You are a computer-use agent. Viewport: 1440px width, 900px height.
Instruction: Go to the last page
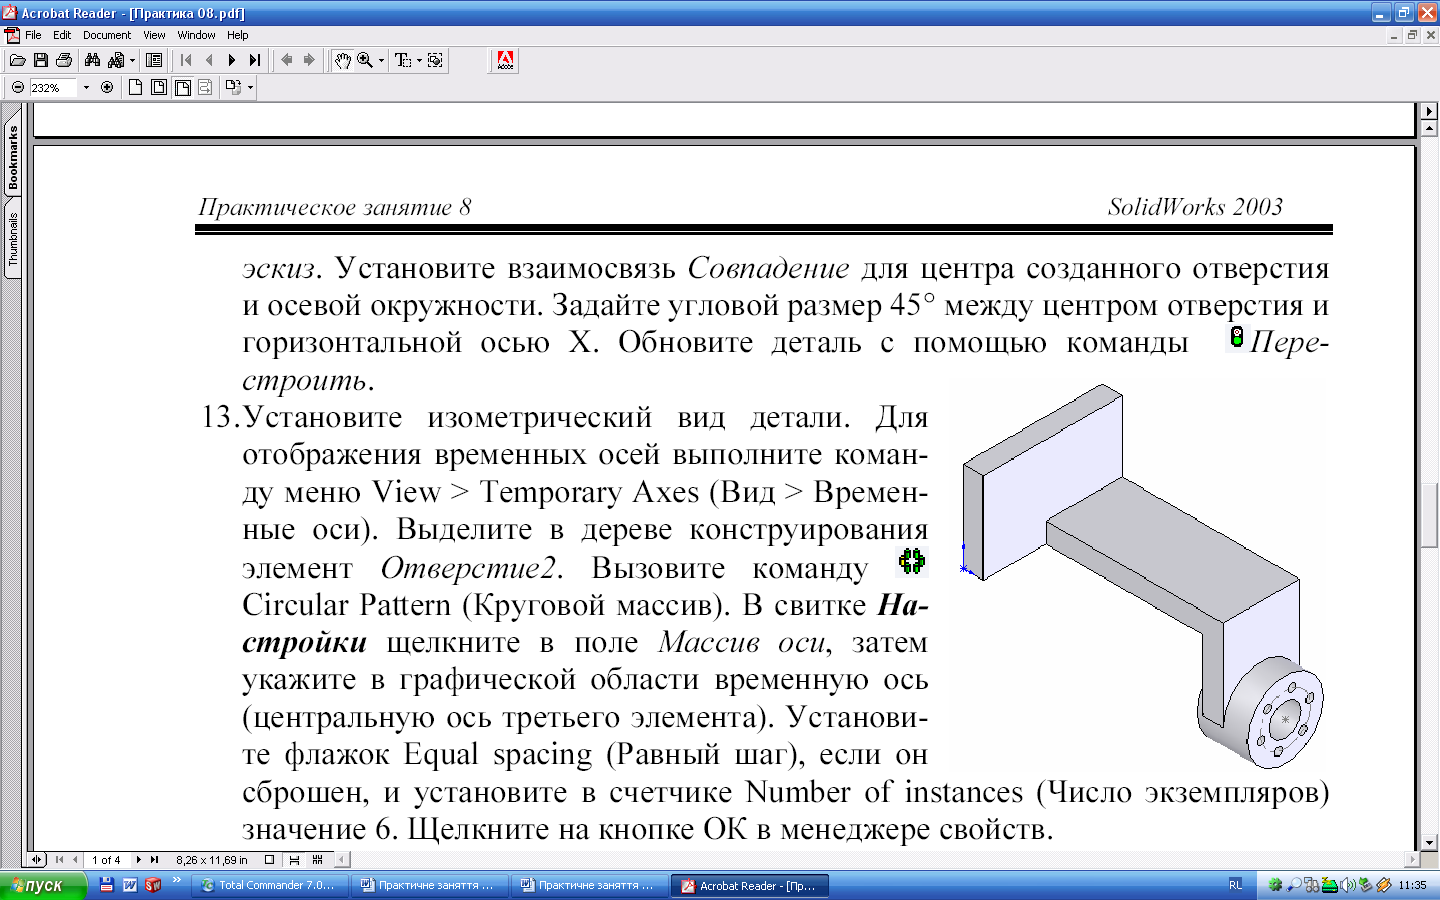255,61
